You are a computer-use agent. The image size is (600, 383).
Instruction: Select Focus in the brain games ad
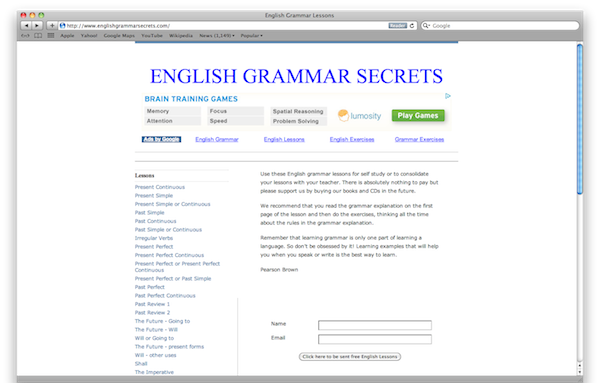235,111
